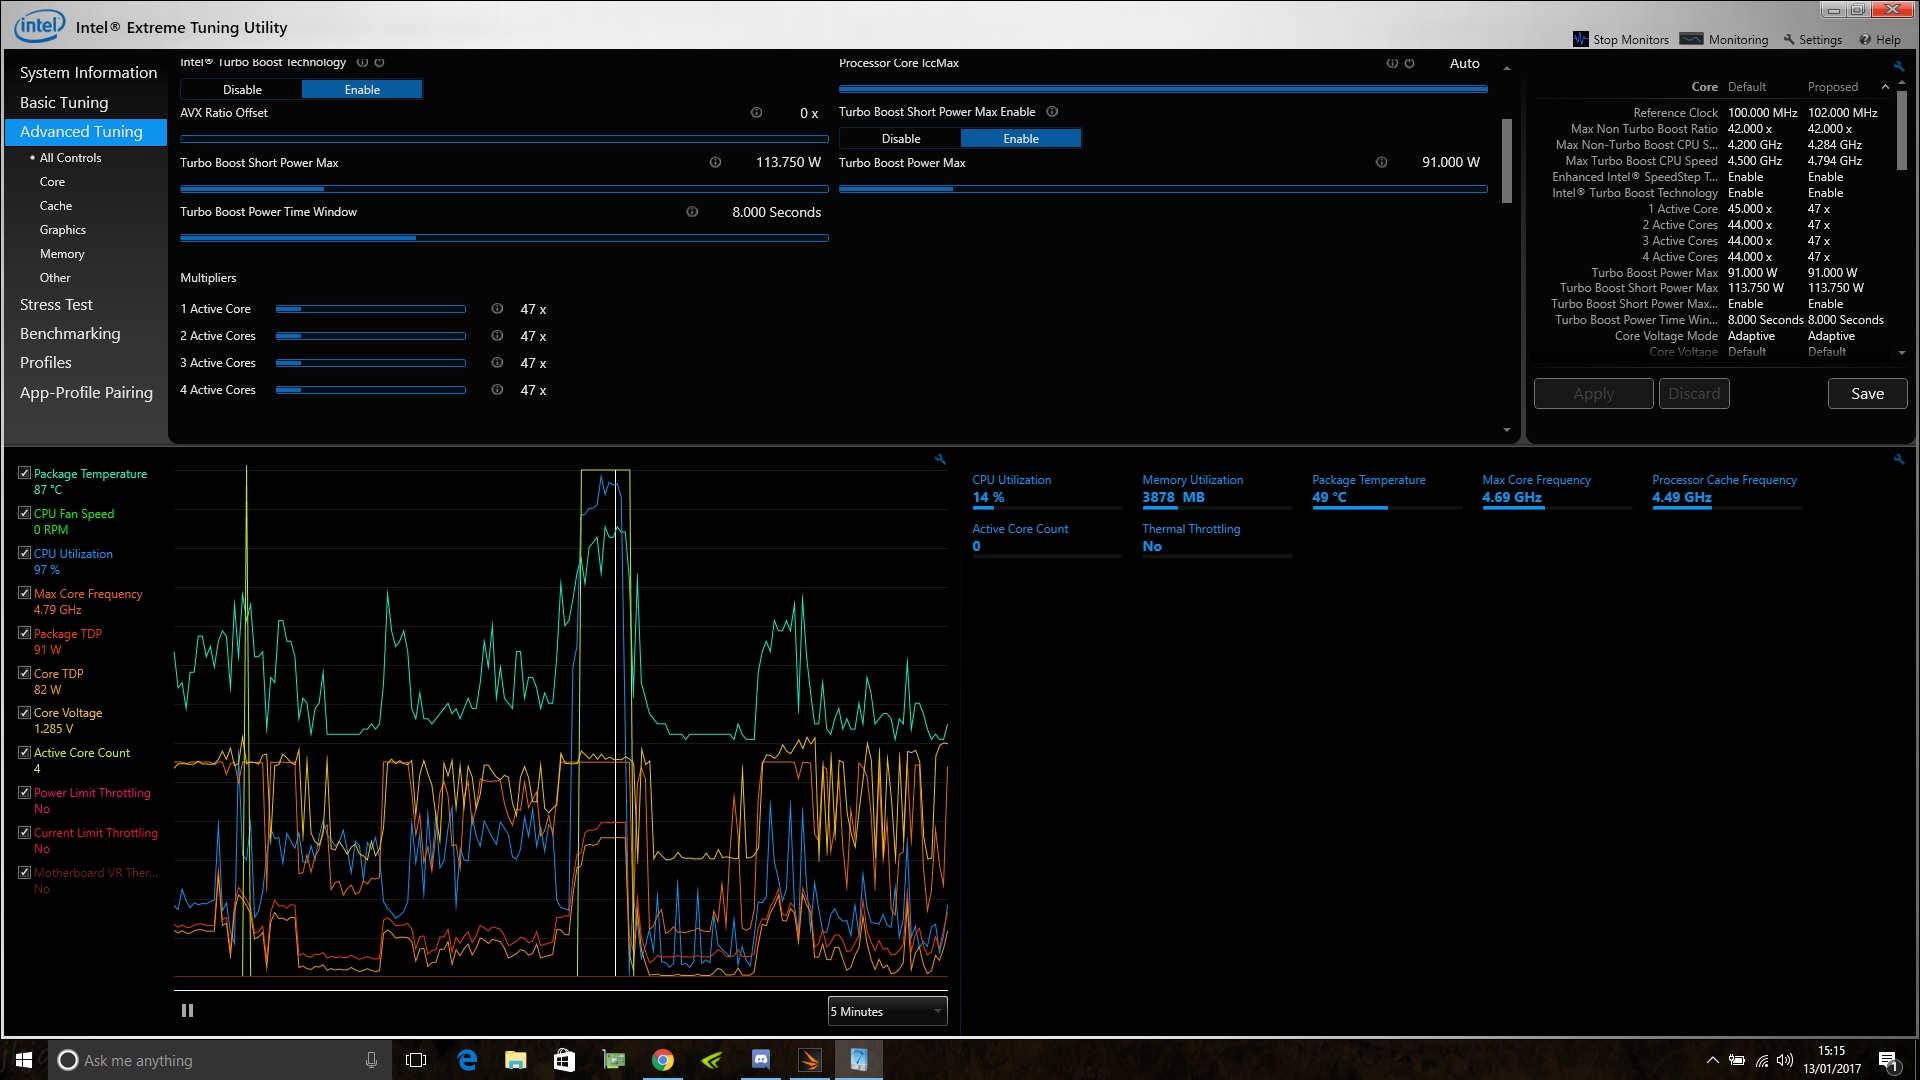Uncheck Power Limit Throttling monitor
The height and width of the screenshot is (1080, 1920).
pyautogui.click(x=24, y=792)
